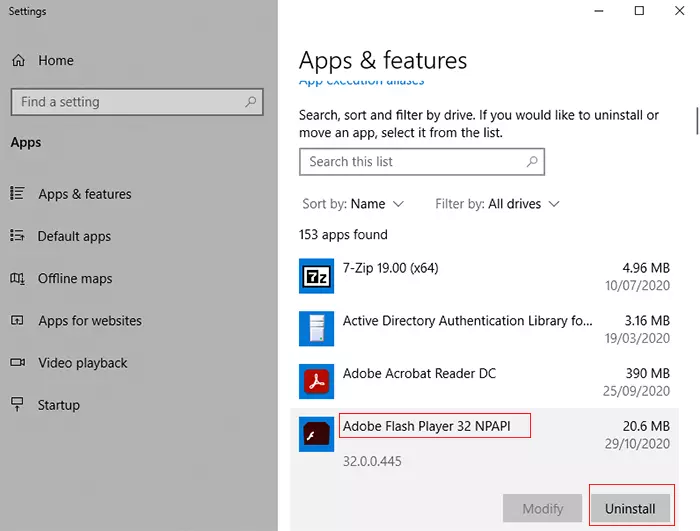
Task: Follow the App execution aliases link
Action: pos(362,81)
